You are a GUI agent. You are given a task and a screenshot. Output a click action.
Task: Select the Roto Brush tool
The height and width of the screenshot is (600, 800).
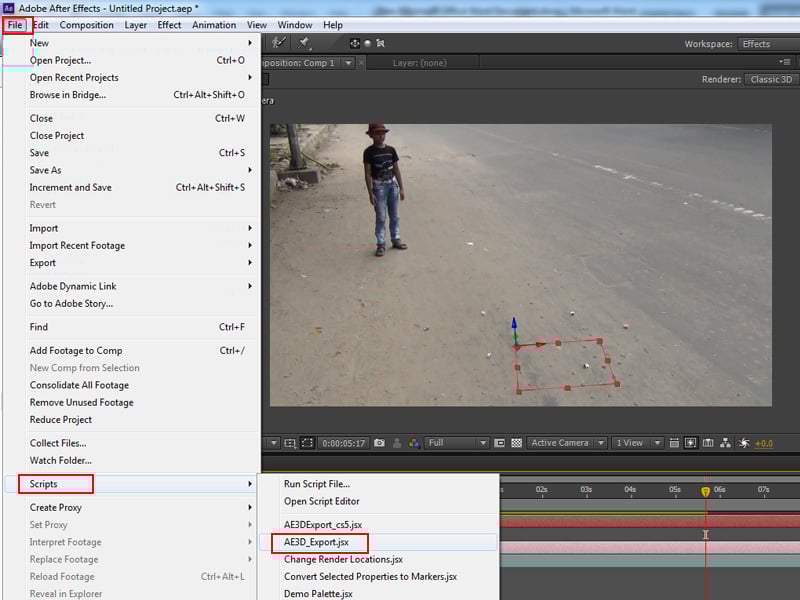click(279, 43)
